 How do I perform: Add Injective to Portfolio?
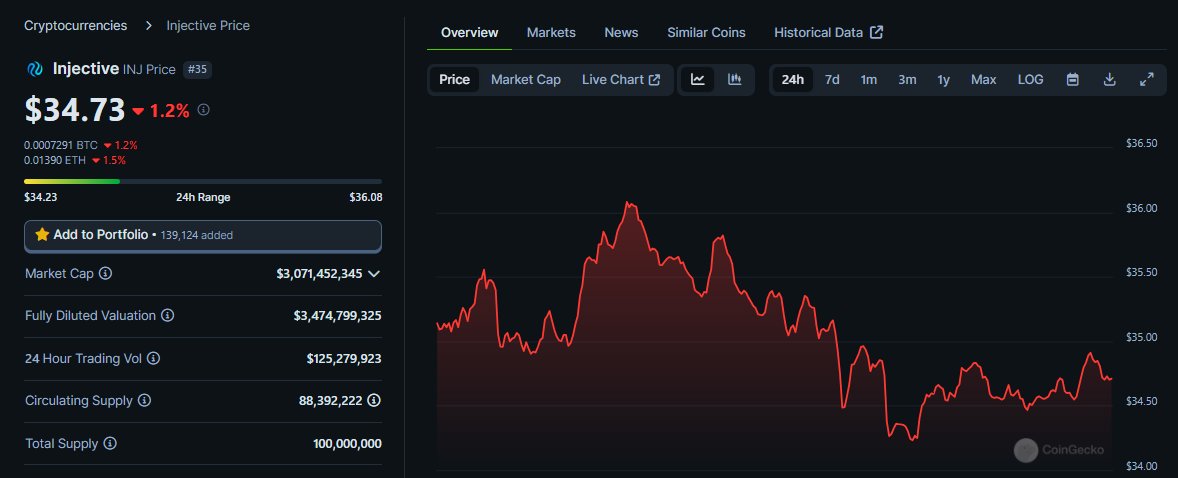tap(203, 235)
